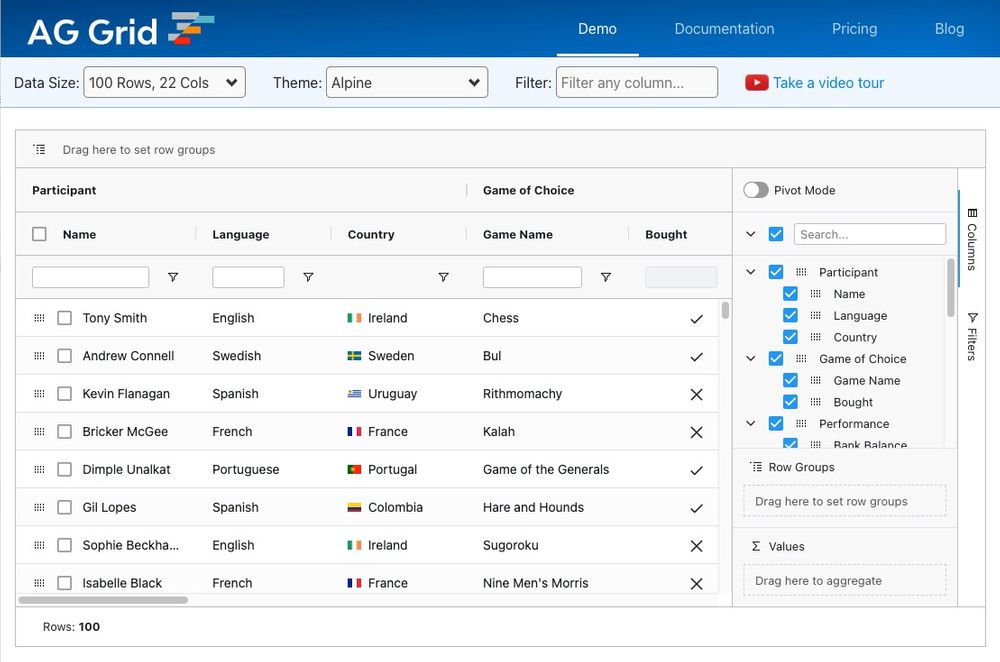This screenshot has height=662, width=1000.
Task: Click the Take a video tour link
Action: [x=827, y=83]
